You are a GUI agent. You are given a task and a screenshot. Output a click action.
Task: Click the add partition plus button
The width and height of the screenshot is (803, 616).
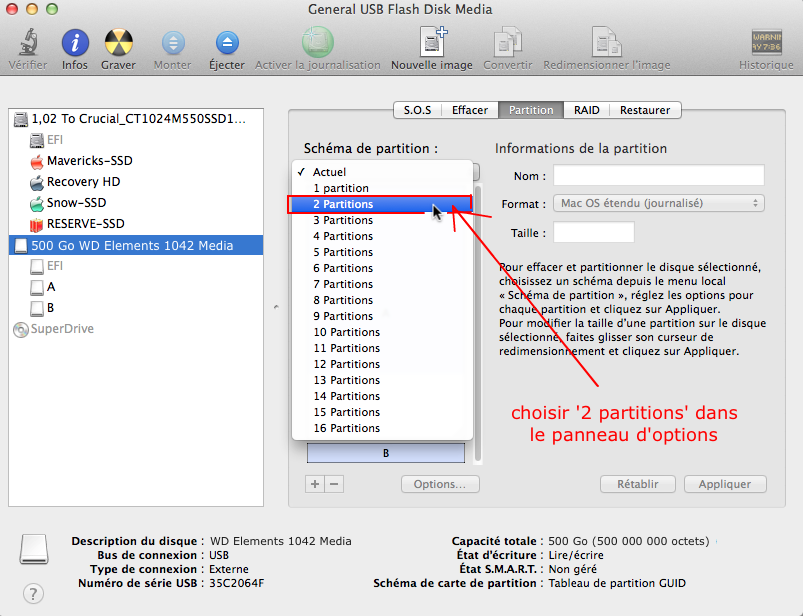315,484
